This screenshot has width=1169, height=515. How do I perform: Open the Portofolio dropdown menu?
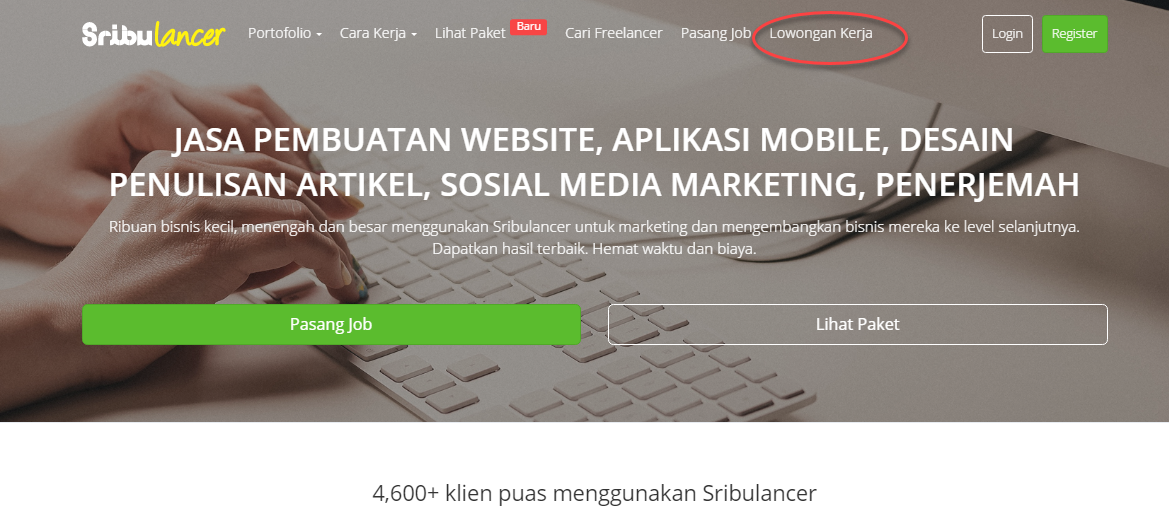tap(285, 34)
